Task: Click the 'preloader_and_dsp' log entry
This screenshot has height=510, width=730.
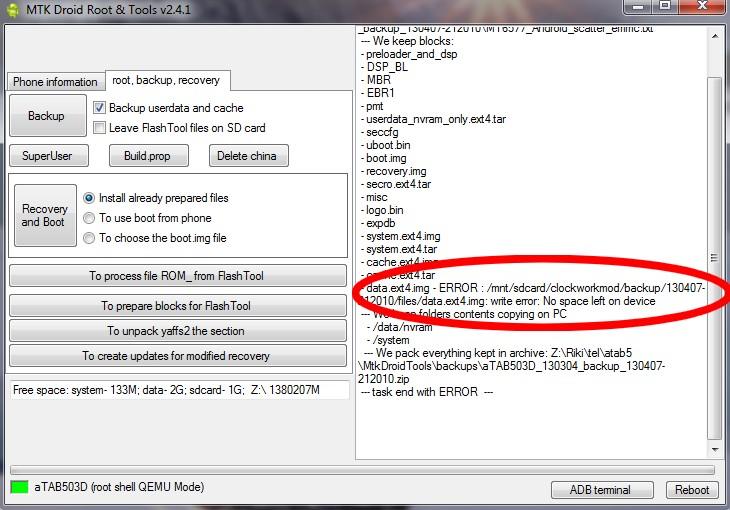Action: pos(412,54)
